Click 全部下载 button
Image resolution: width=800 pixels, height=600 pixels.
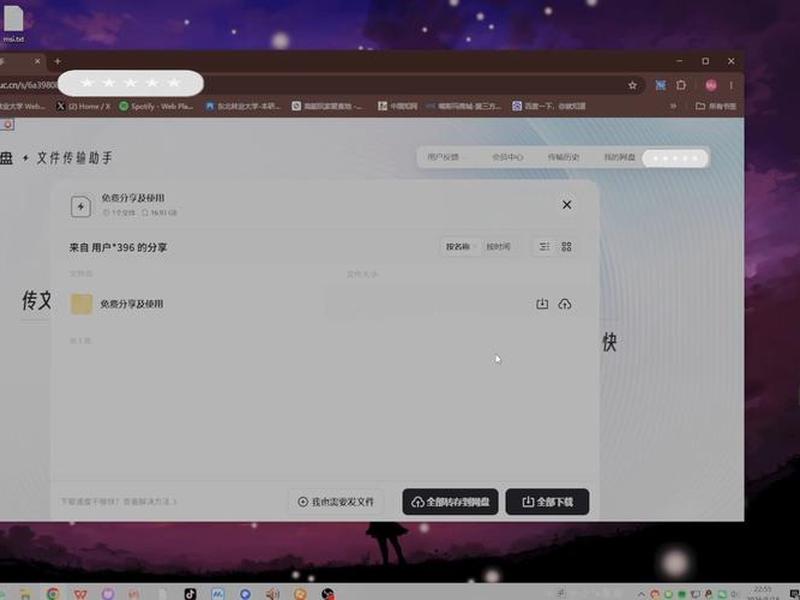click(x=547, y=502)
